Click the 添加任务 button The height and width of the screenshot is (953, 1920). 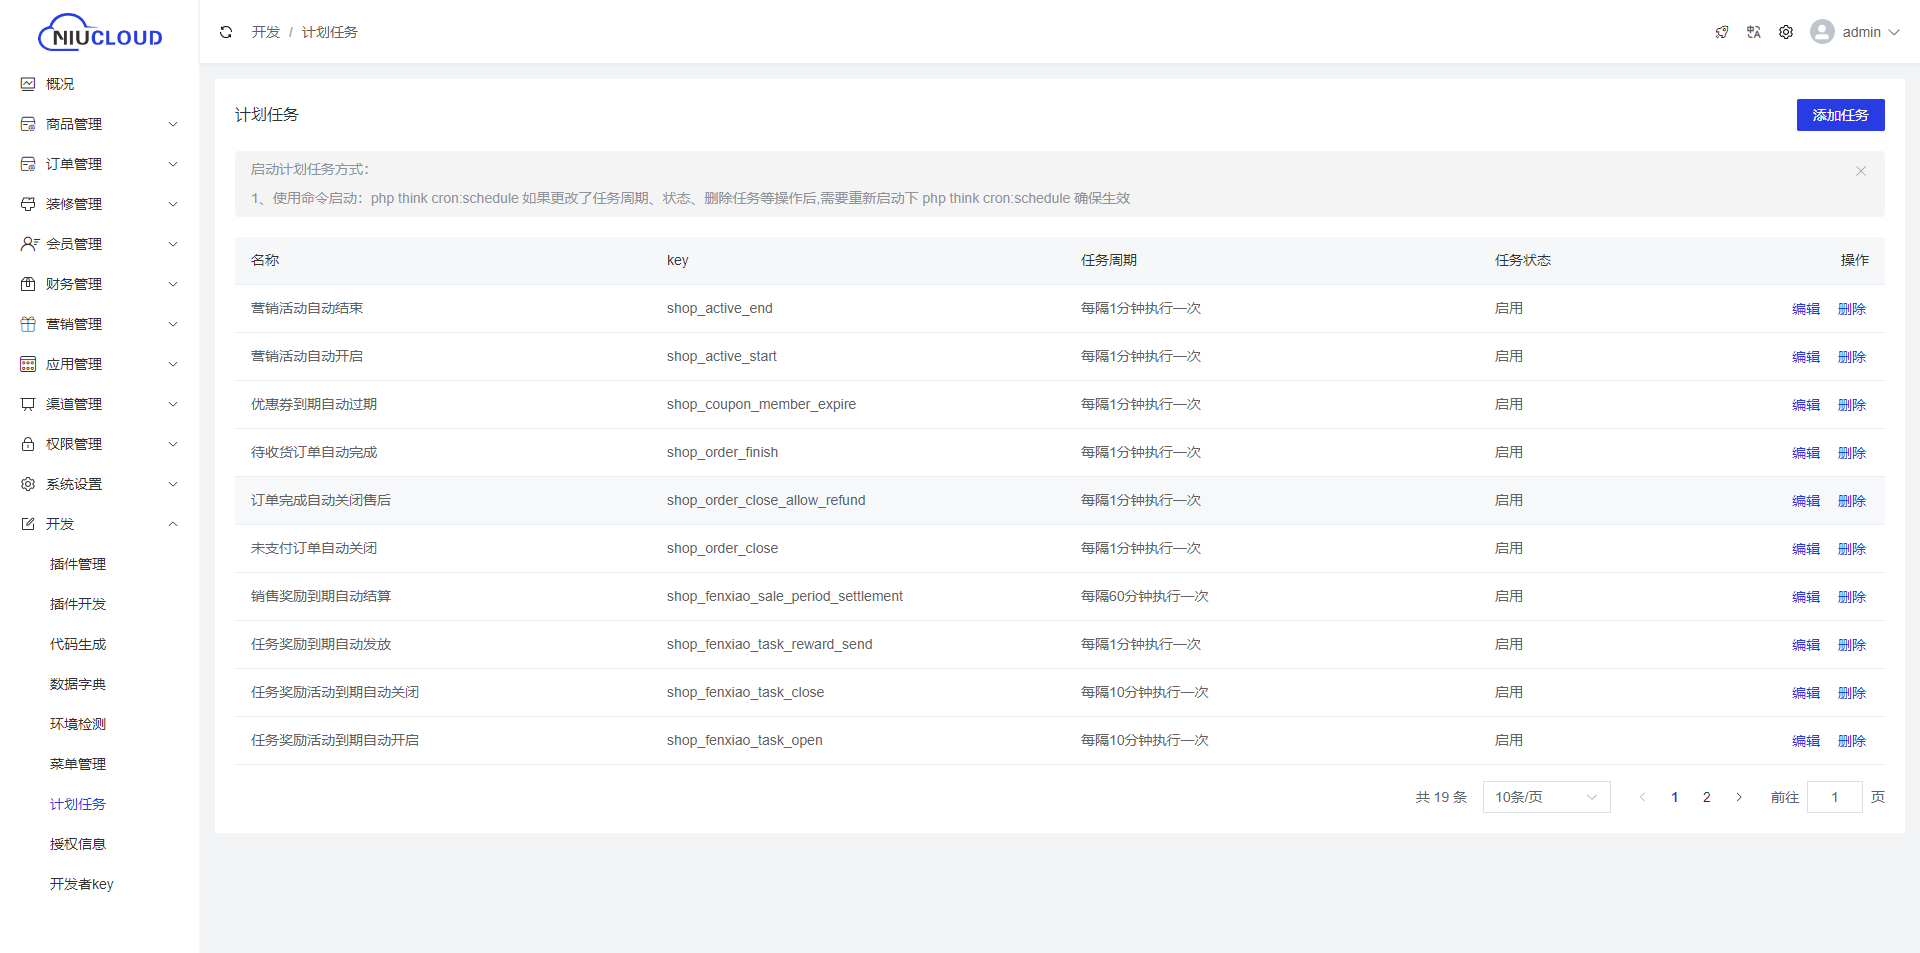click(1840, 115)
